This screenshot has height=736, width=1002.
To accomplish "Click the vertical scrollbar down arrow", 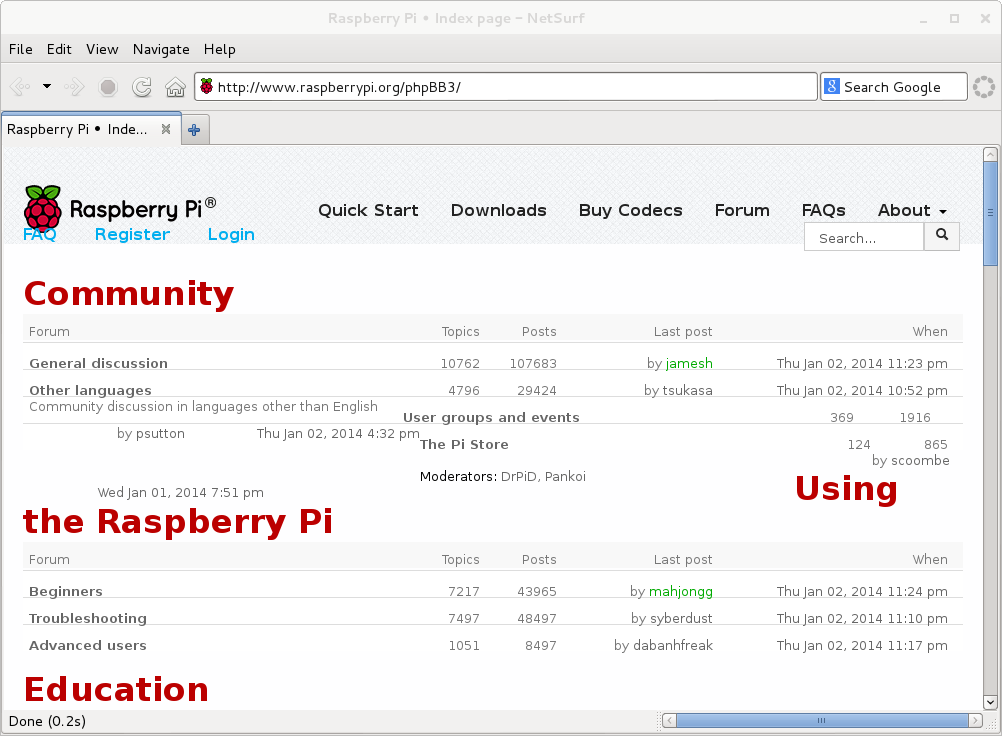I will click(x=990, y=702).
